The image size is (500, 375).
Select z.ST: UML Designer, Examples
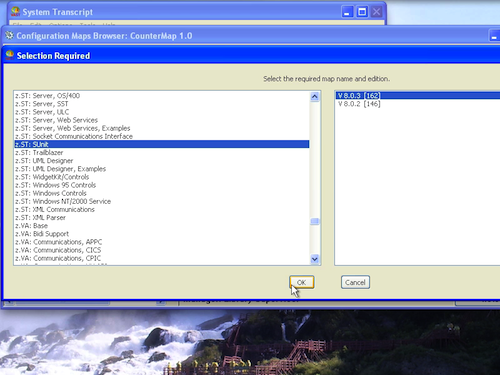(x=162, y=169)
